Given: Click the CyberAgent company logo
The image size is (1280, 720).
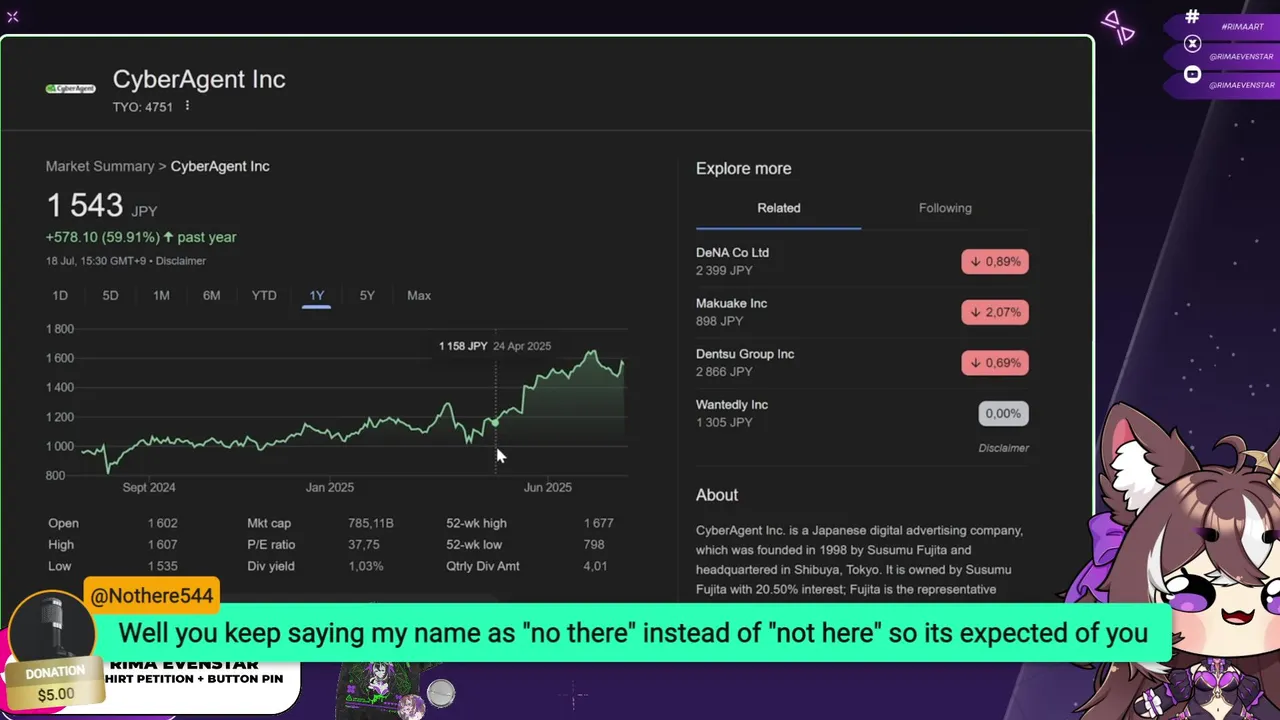Looking at the screenshot, I should coord(70,89).
